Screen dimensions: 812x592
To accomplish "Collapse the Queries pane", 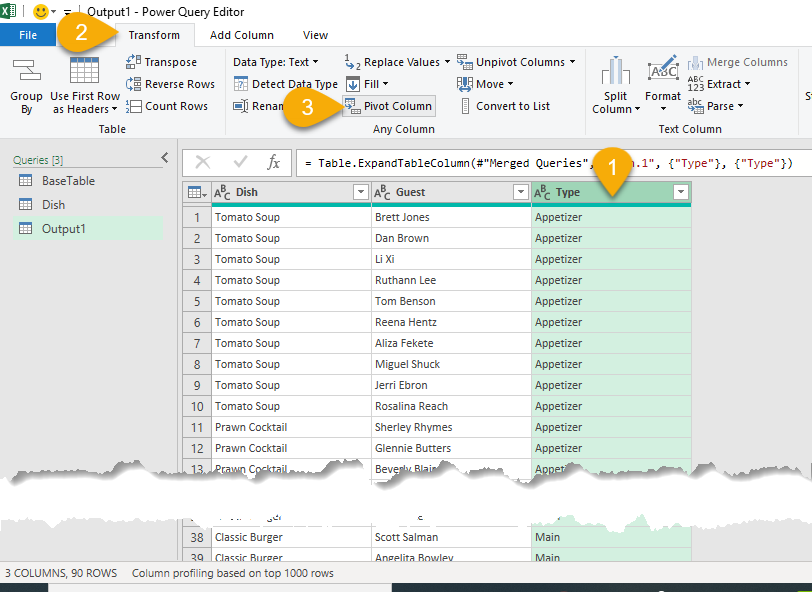I will tap(165, 158).
